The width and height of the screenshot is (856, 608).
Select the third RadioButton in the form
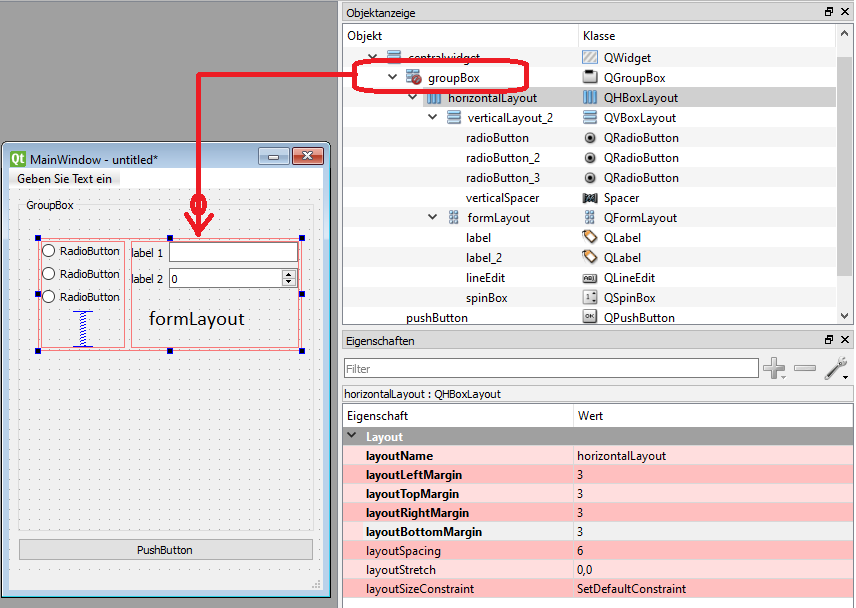tap(81, 297)
